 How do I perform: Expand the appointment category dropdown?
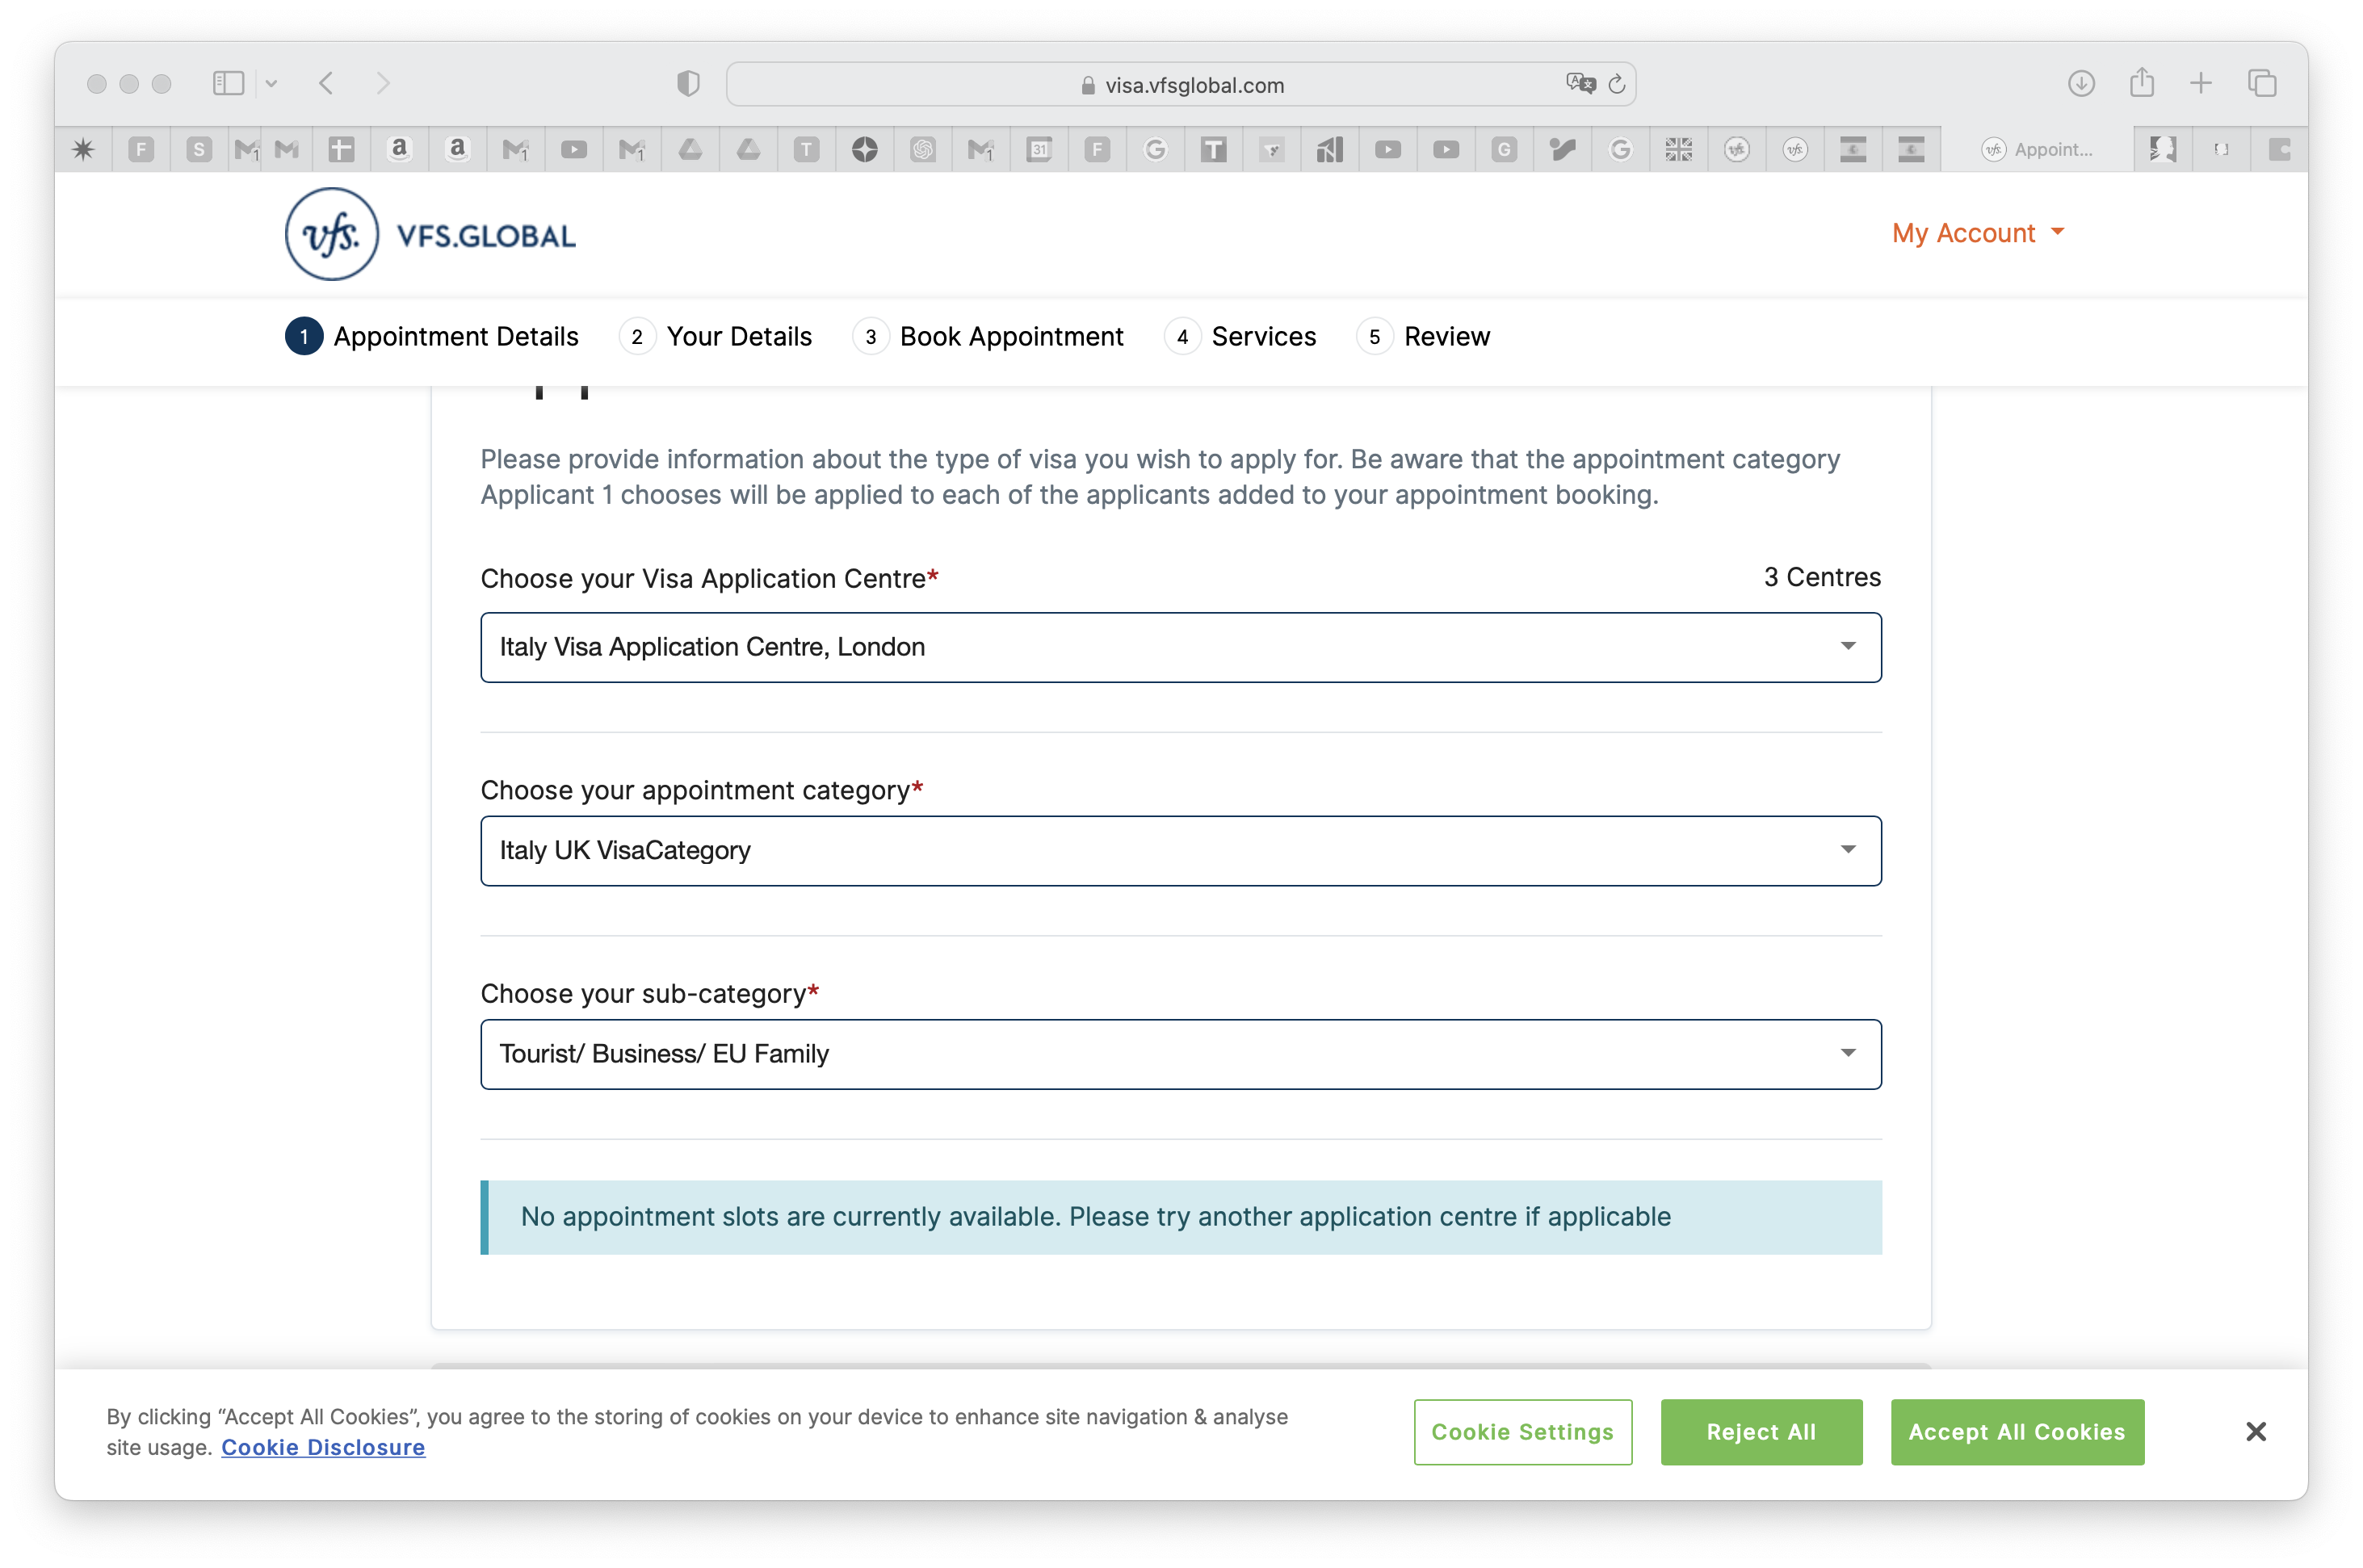[1180, 850]
